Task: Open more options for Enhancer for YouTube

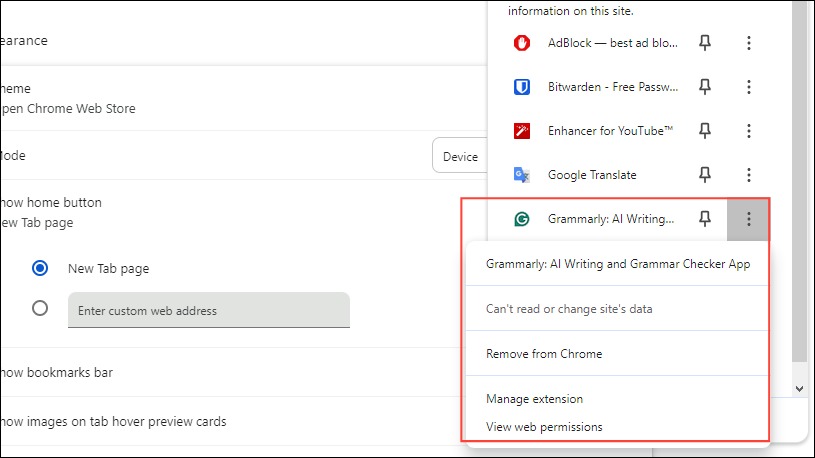Action: point(748,130)
